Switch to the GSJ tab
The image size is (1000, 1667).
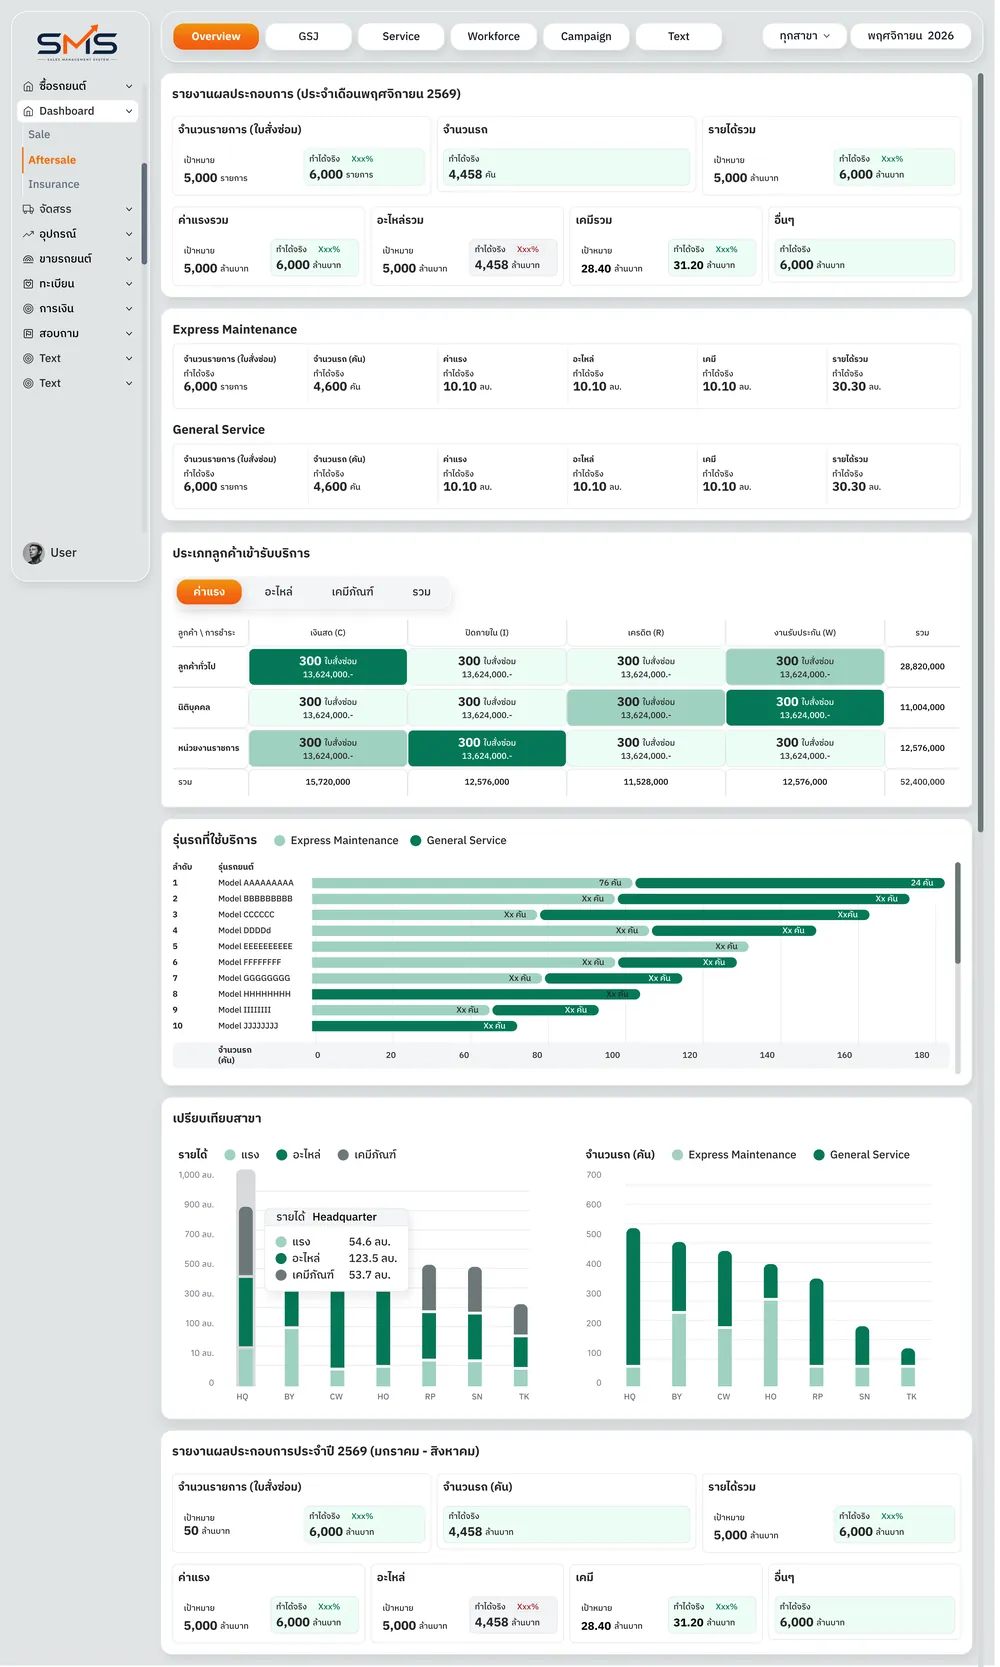(x=309, y=36)
